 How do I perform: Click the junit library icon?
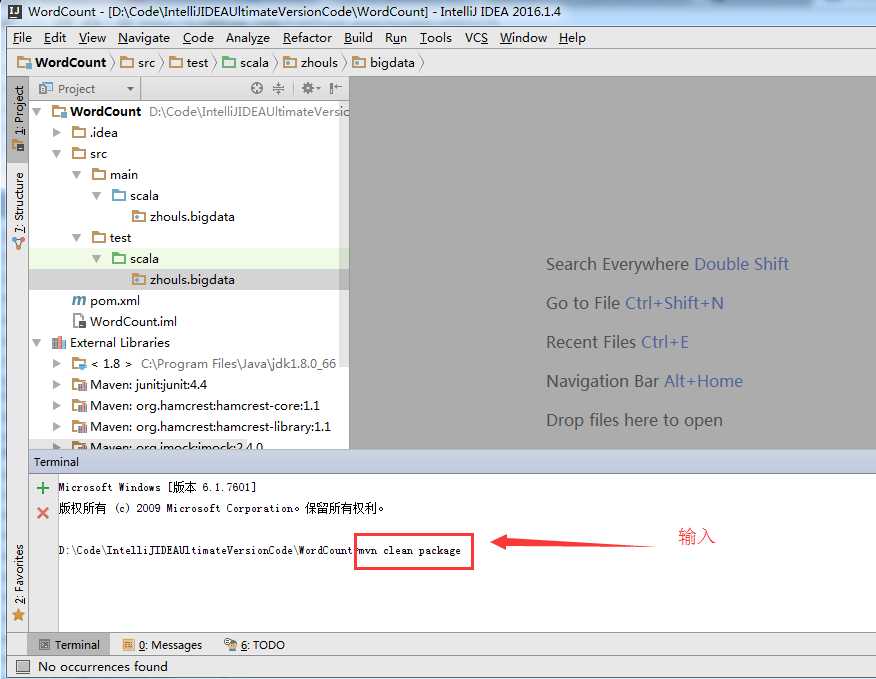pyautogui.click(x=79, y=384)
